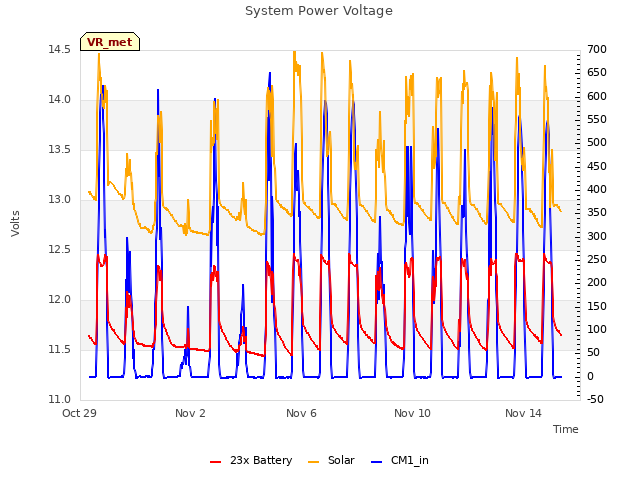Image resolution: width=640 pixels, height=480 pixels.
Task: Click the 550 right axis value
Action: tap(597, 120)
